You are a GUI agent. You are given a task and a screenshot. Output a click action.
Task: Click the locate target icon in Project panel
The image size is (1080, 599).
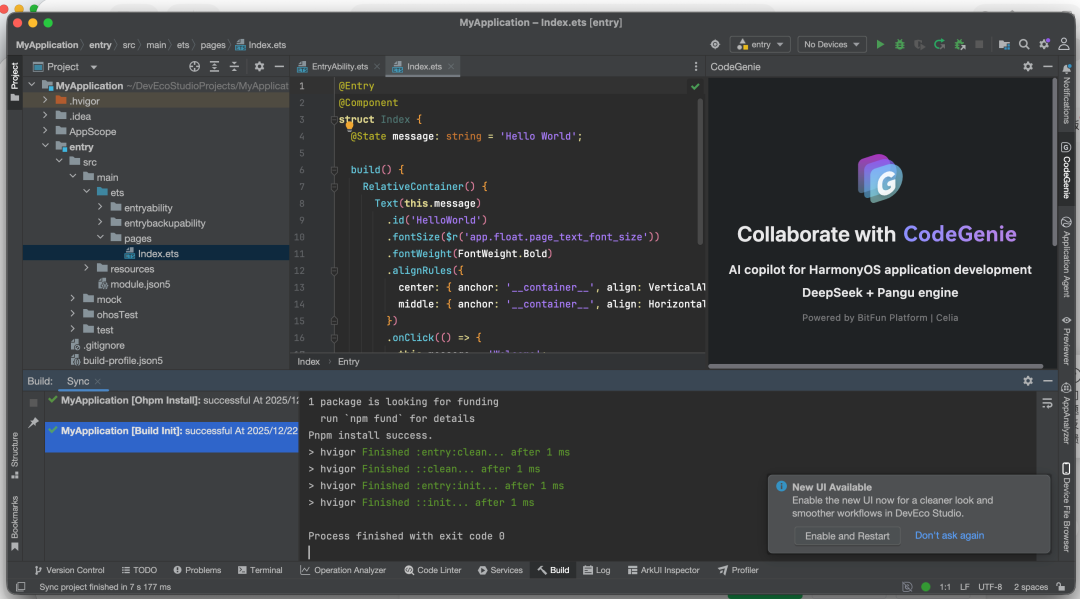pyautogui.click(x=195, y=67)
